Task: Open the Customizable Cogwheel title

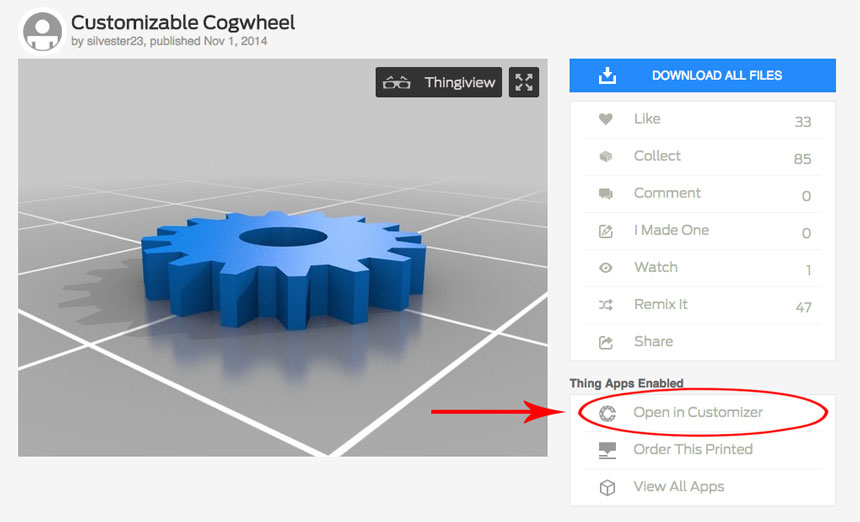Action: click(183, 21)
